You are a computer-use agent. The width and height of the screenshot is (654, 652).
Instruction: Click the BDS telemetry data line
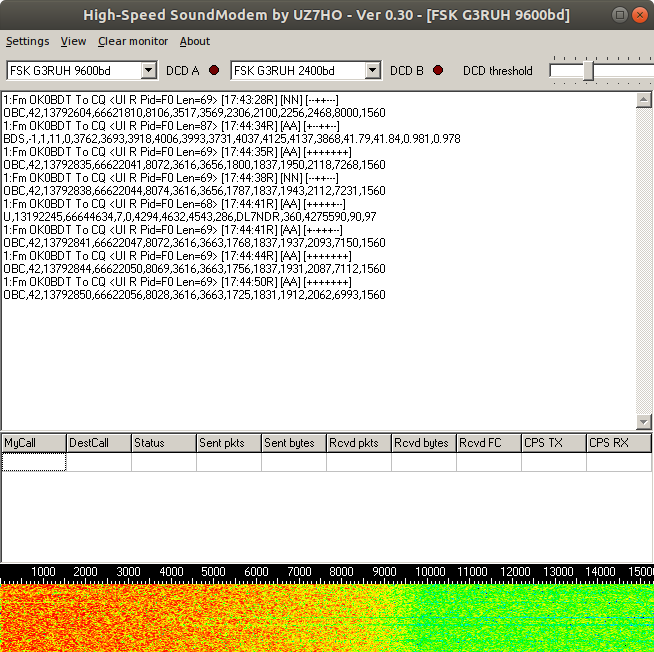click(x=232, y=139)
